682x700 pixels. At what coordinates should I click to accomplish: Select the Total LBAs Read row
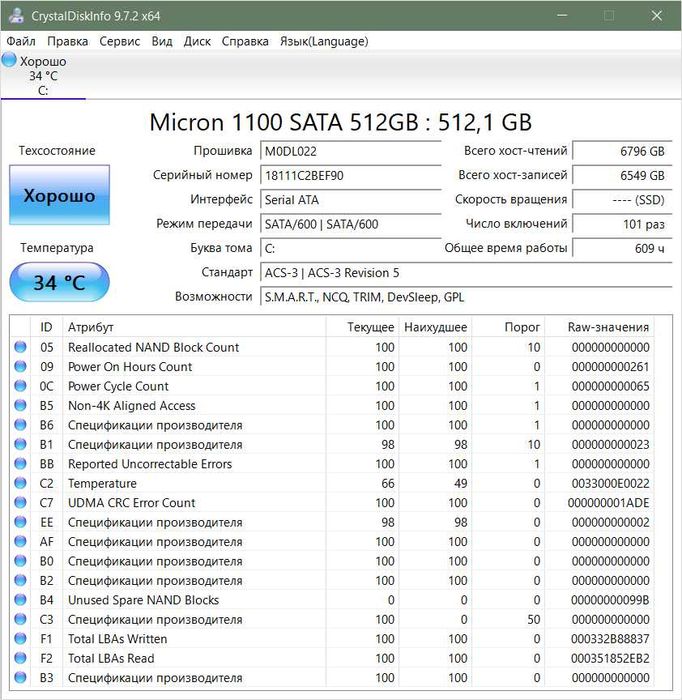(x=332, y=658)
